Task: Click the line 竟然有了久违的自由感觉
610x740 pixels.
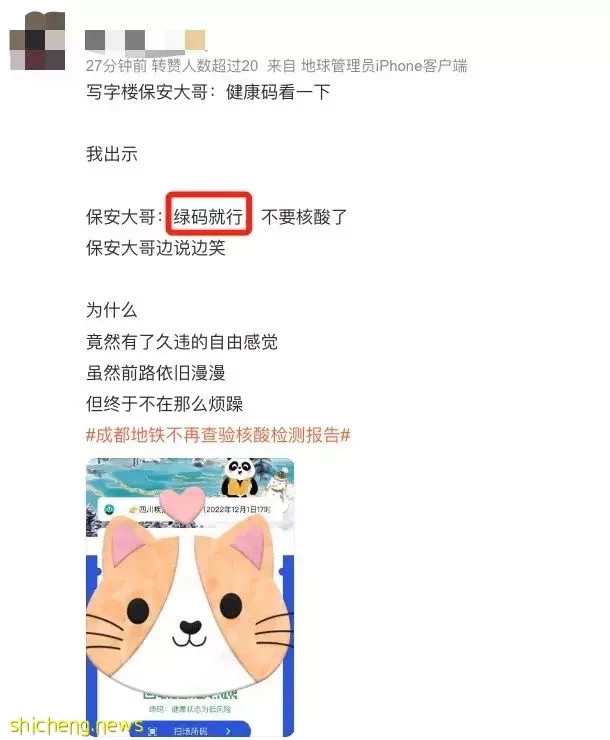Action: (182, 342)
